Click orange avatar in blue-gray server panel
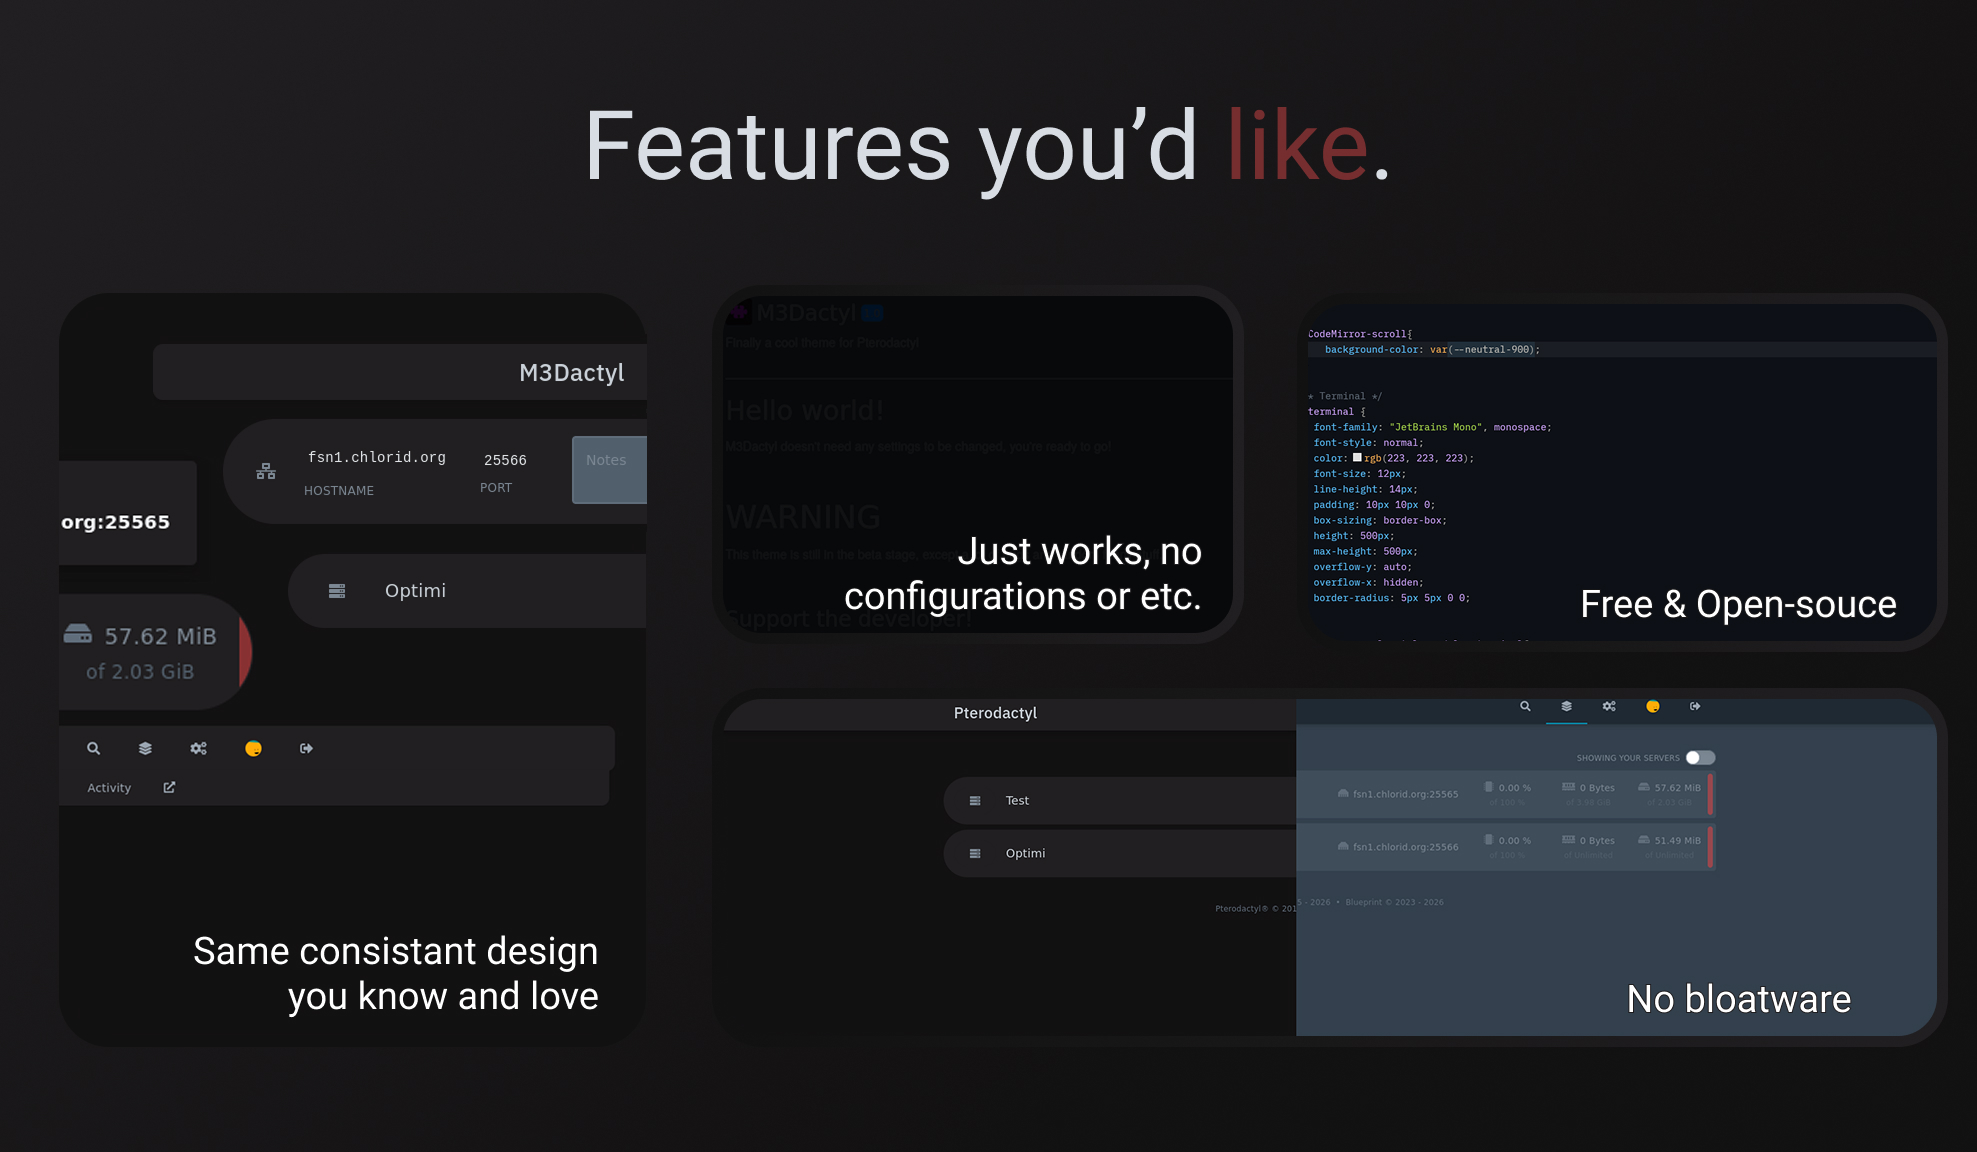 (1653, 706)
